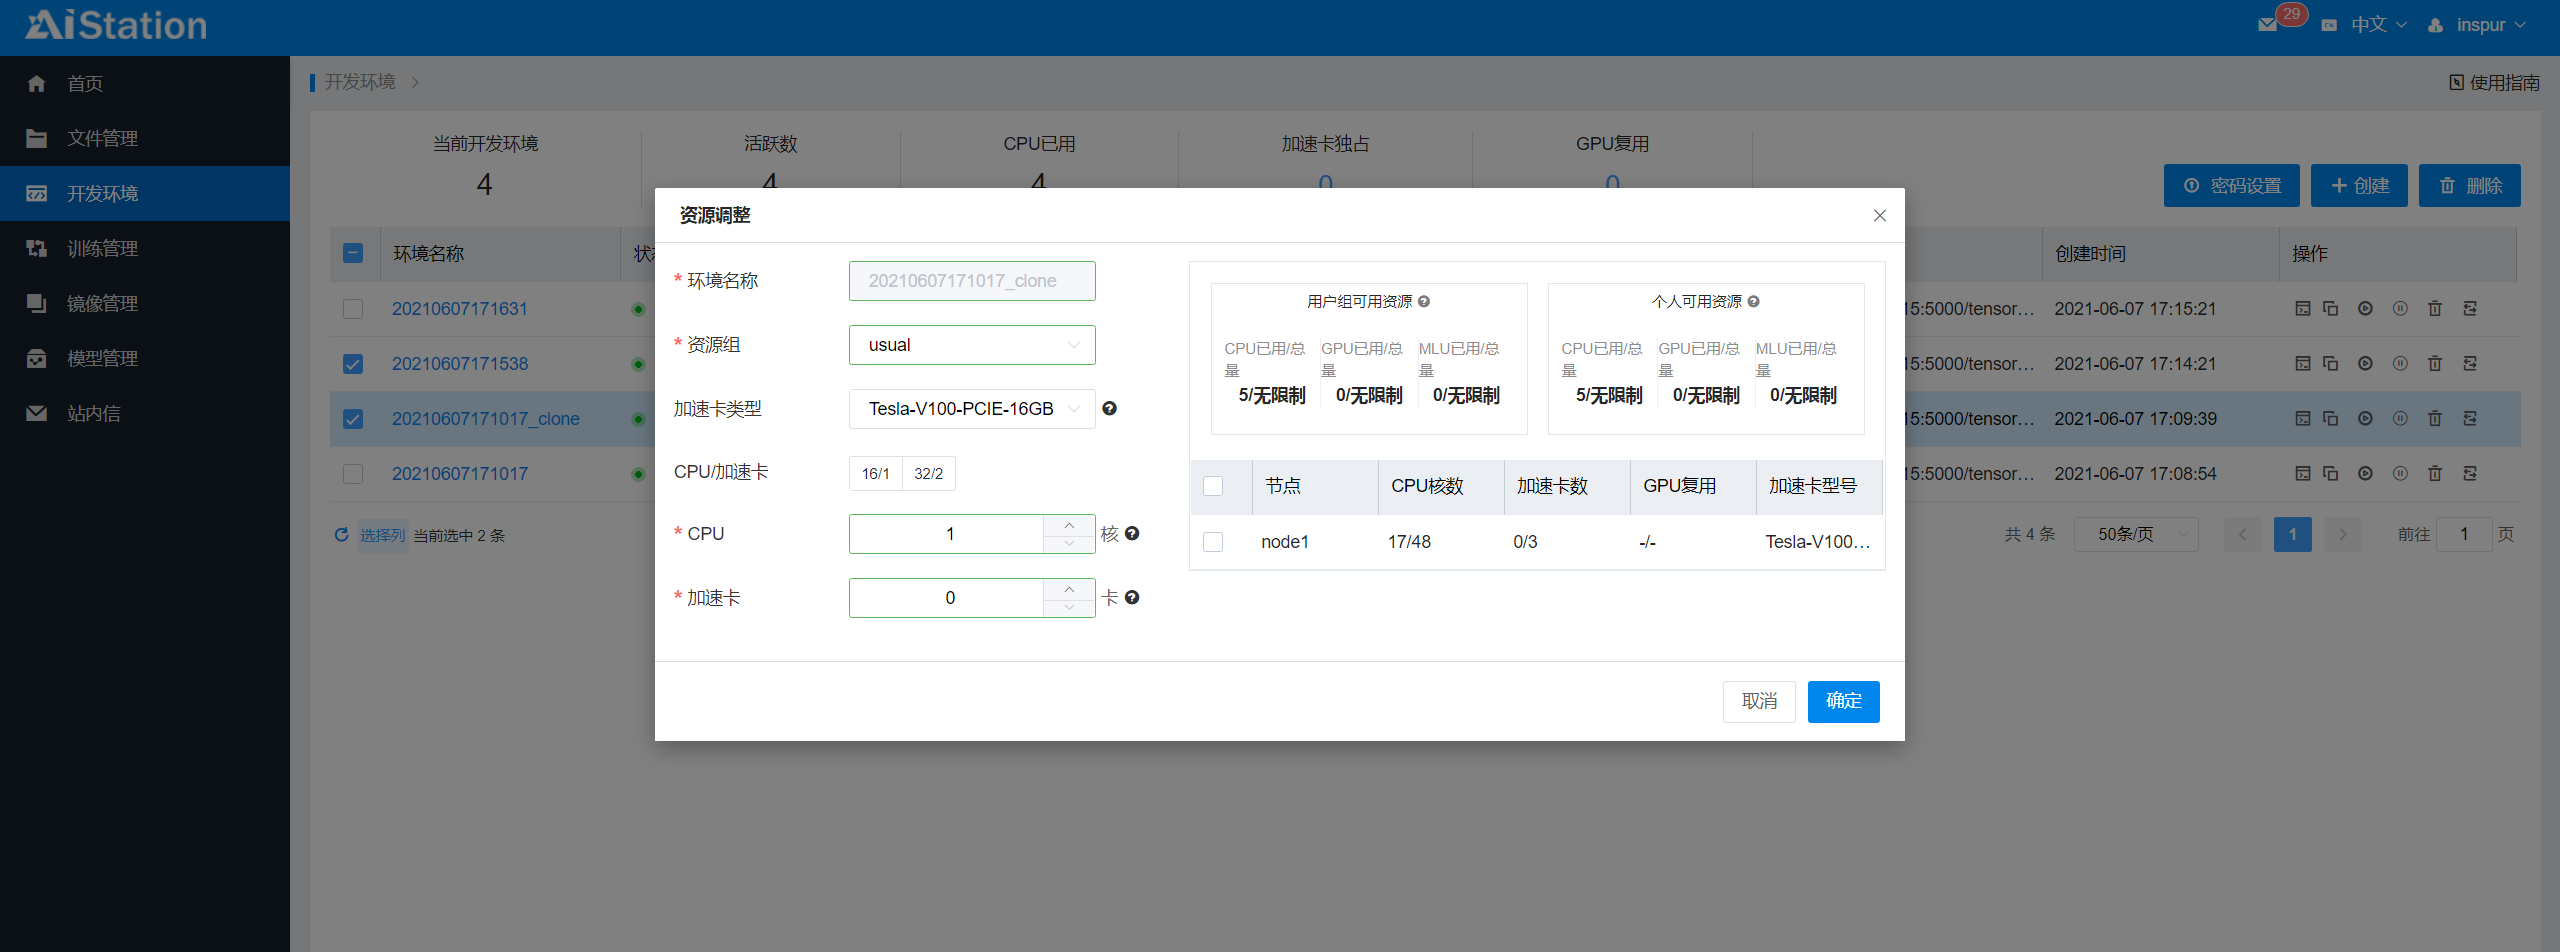
Task: Click help icon next to CPU cores field
Action: [1132, 534]
